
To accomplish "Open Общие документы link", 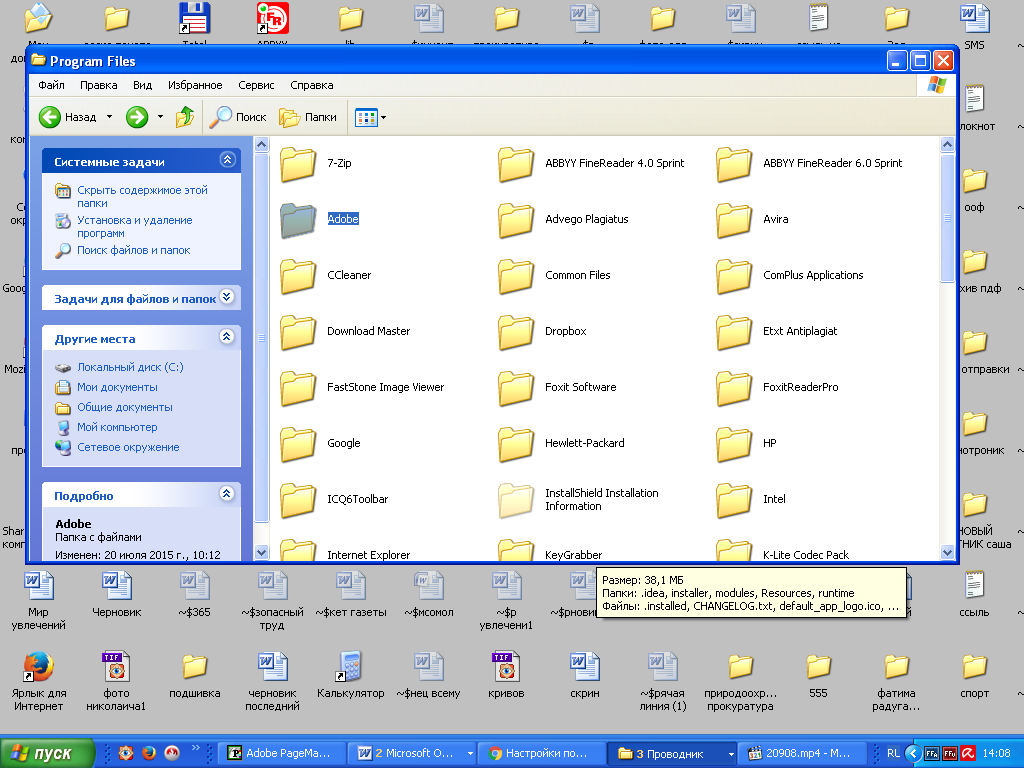I will pyautogui.click(x=125, y=407).
